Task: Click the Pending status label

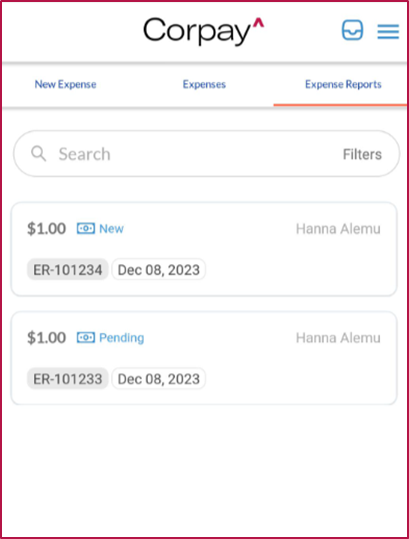Action: [x=122, y=338]
